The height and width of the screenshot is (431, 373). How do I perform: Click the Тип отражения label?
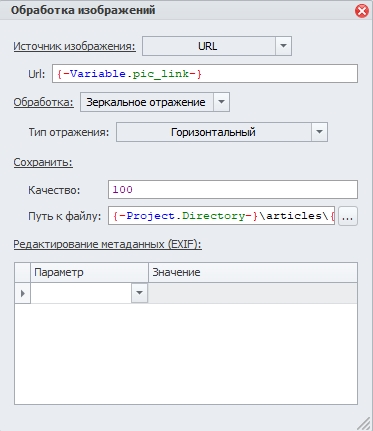click(69, 132)
